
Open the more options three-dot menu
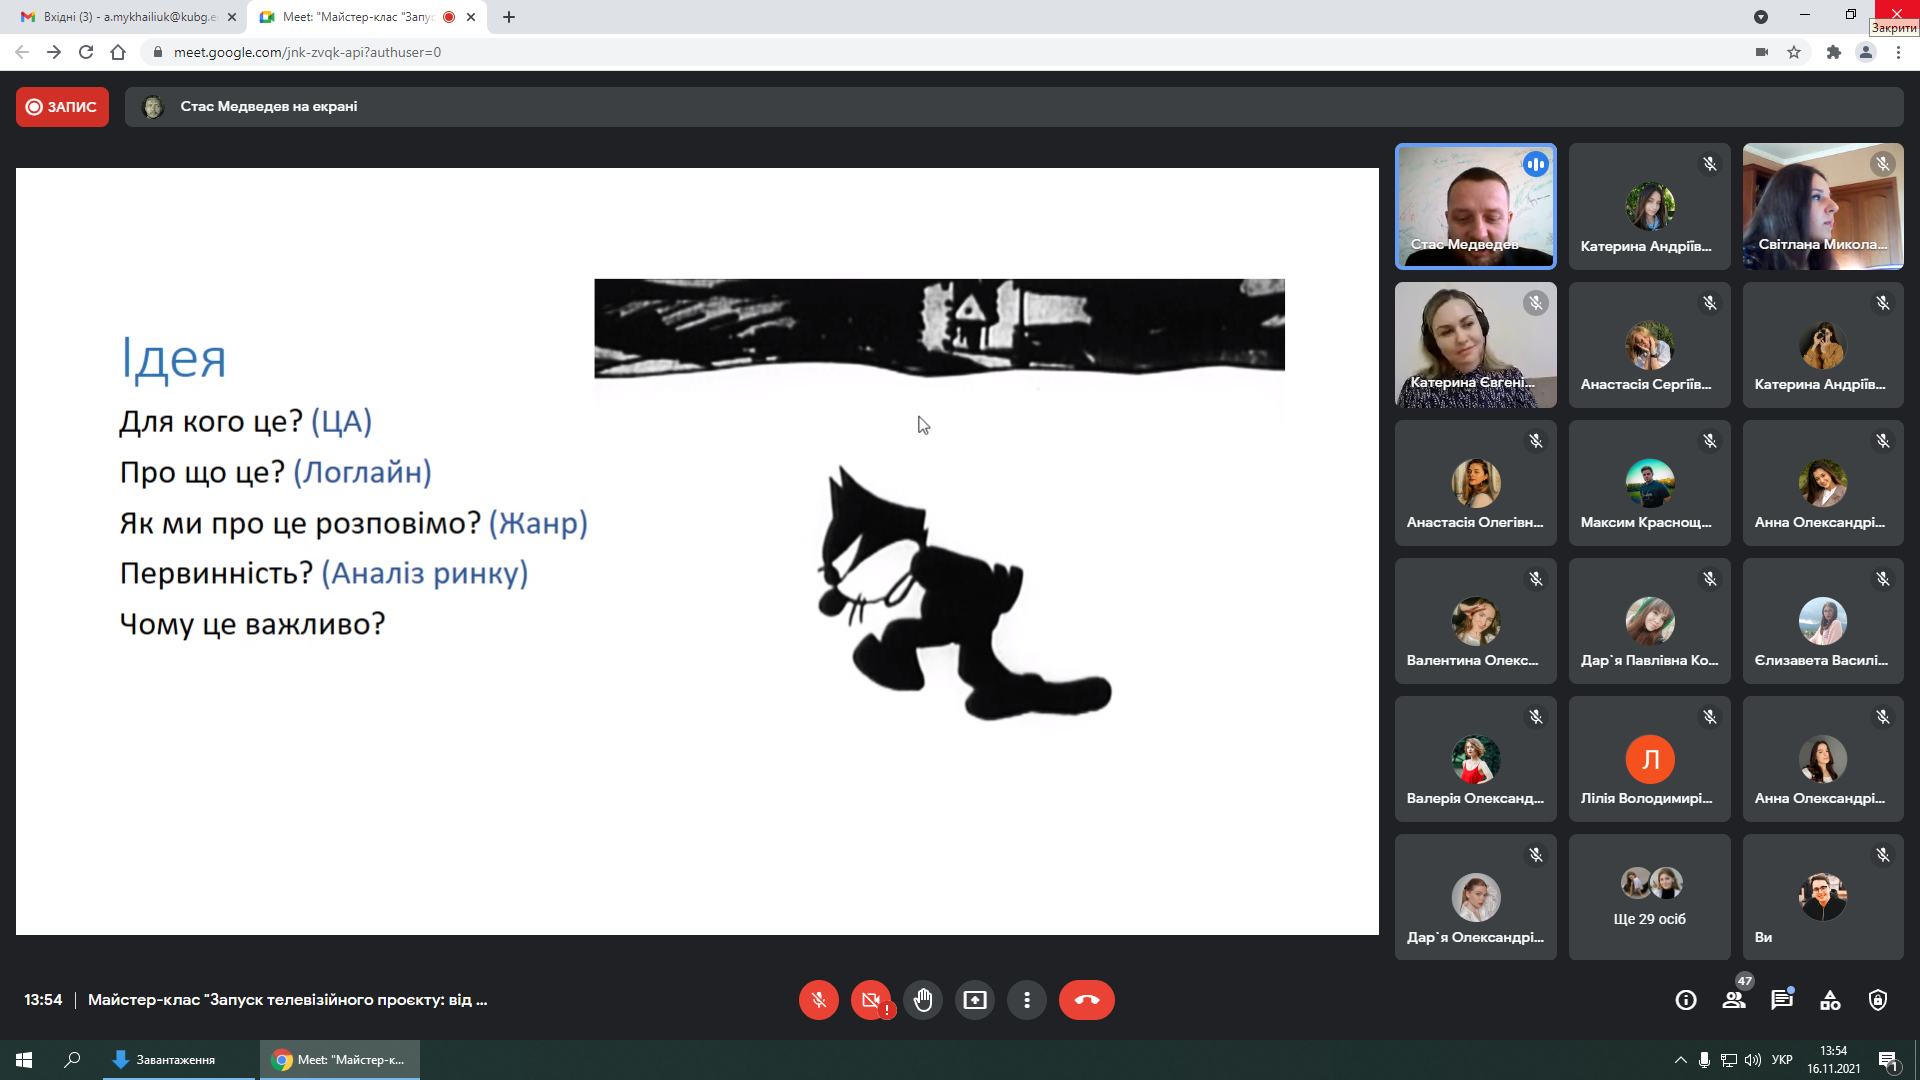(1026, 1000)
